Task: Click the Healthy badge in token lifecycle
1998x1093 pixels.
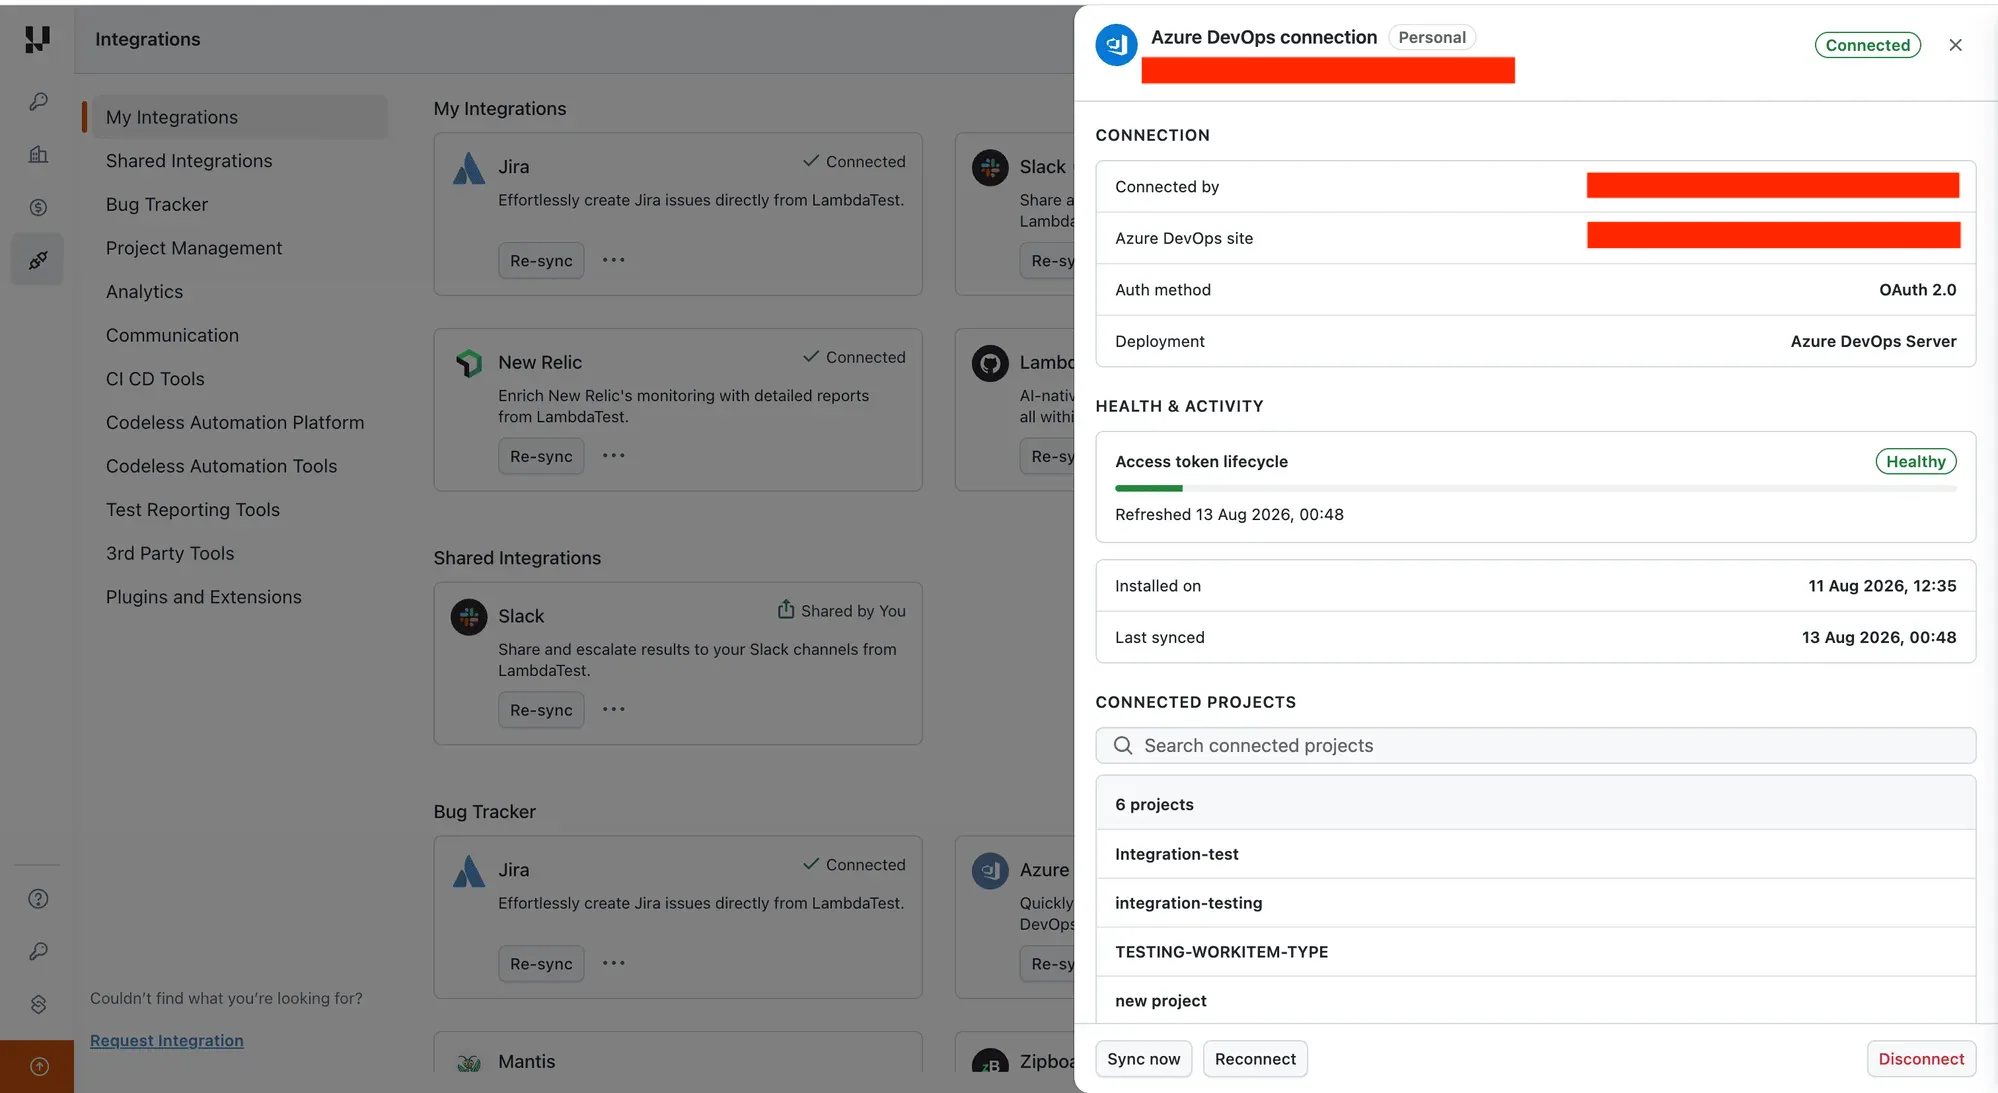Action: click(x=1915, y=462)
